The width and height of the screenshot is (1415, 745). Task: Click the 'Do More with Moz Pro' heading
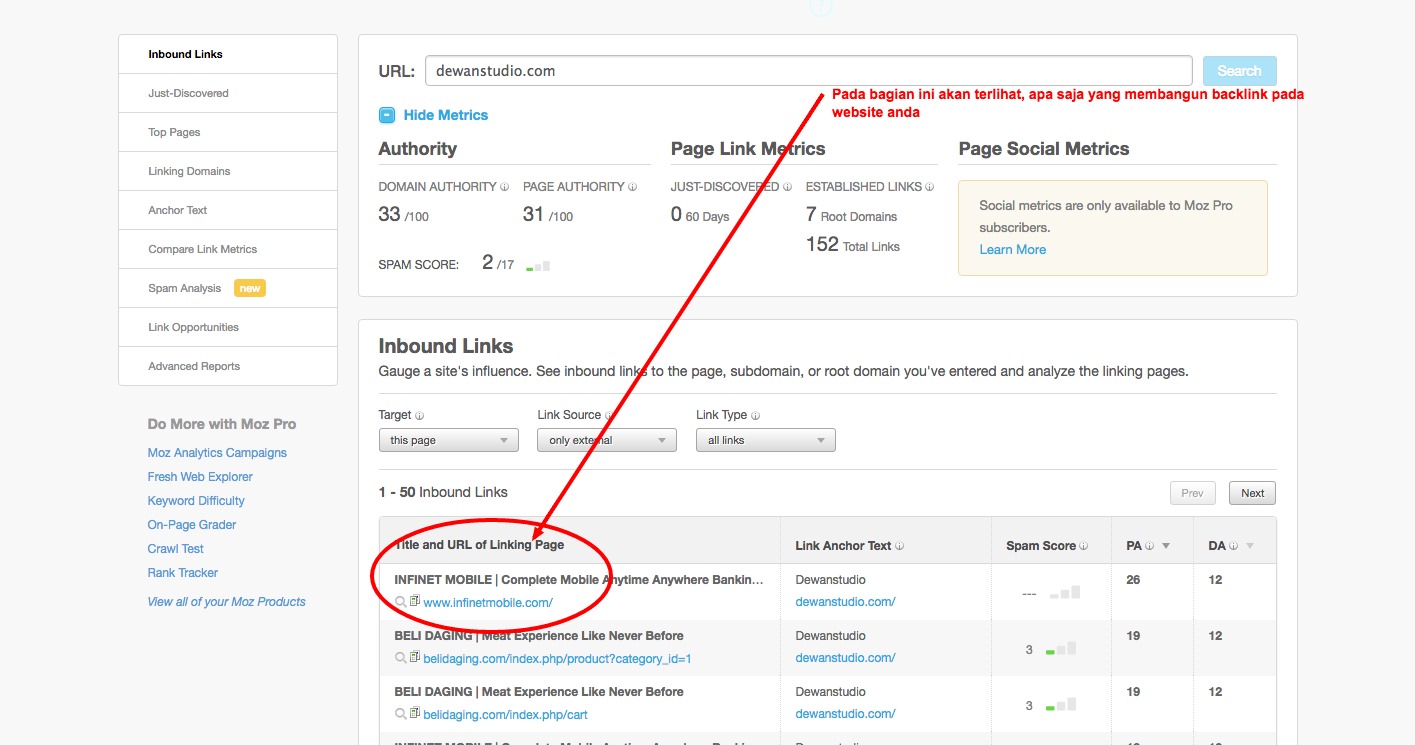(222, 424)
